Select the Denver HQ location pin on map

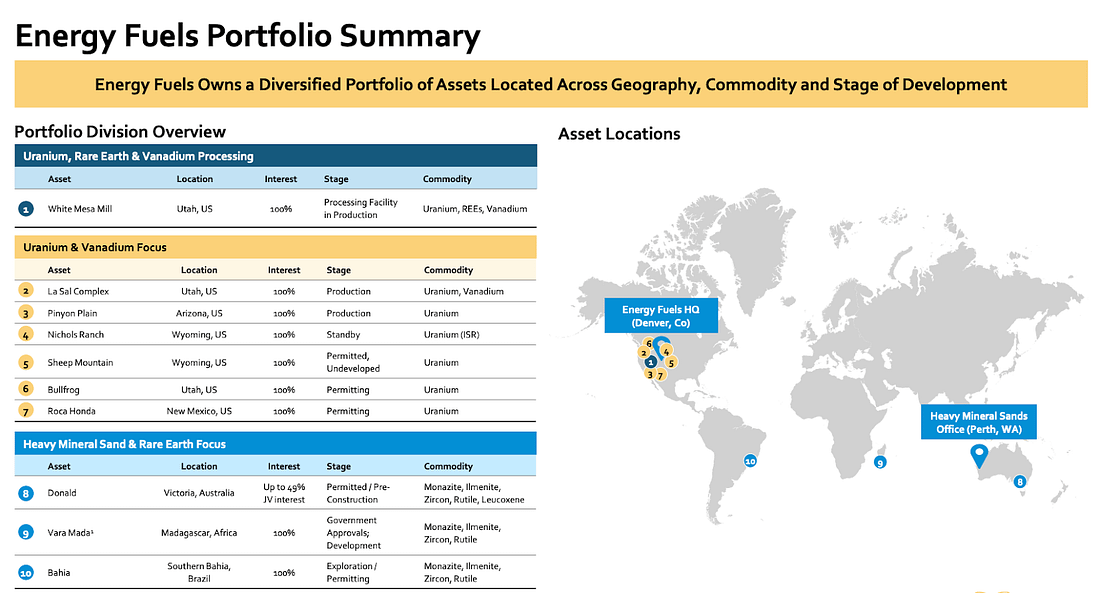pyautogui.click(x=659, y=346)
